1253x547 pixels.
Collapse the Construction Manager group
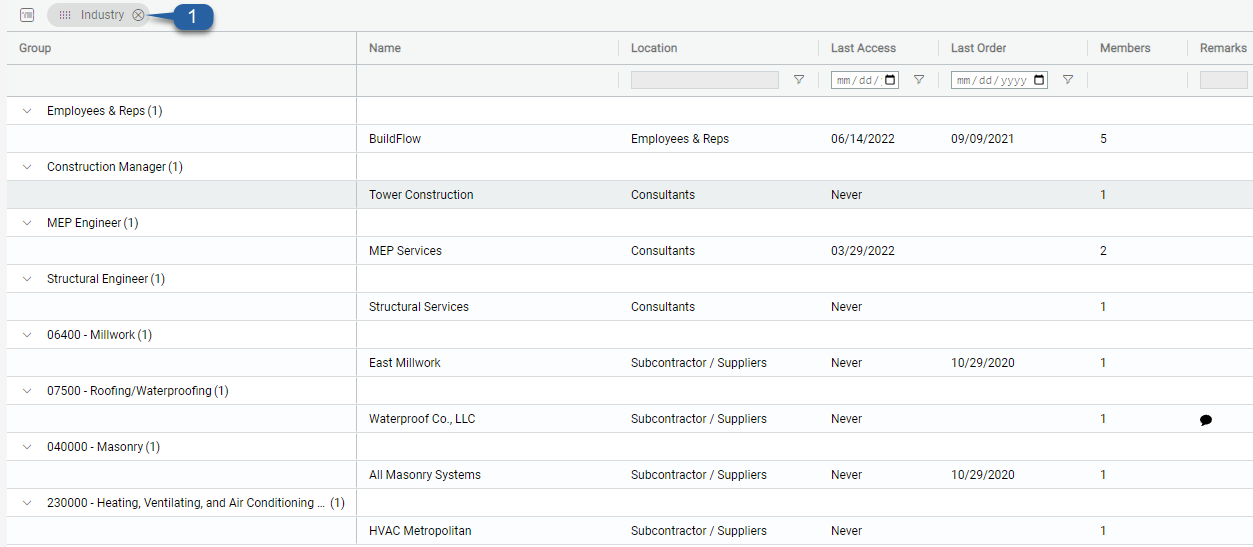[x=27, y=167]
